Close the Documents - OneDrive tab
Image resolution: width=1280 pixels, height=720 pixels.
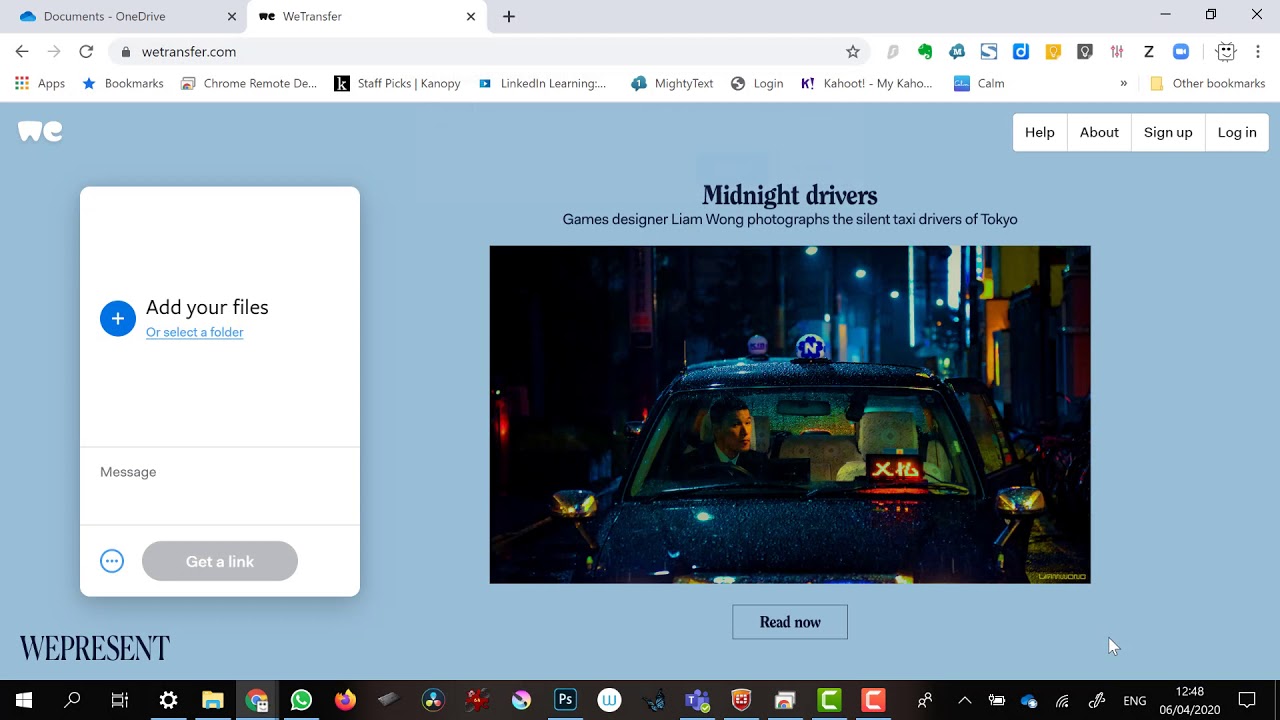[232, 16]
